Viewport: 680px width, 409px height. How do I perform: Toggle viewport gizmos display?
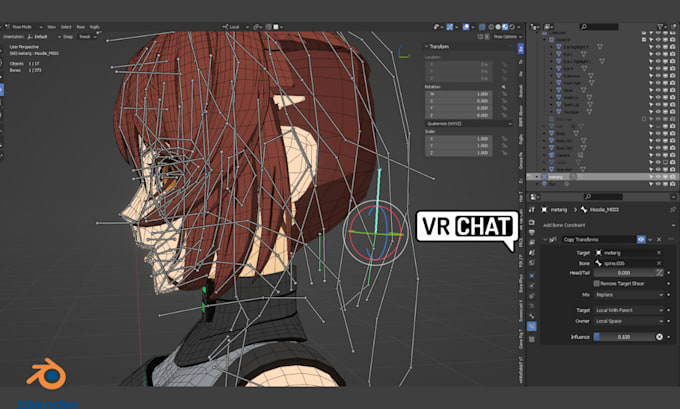[450, 27]
